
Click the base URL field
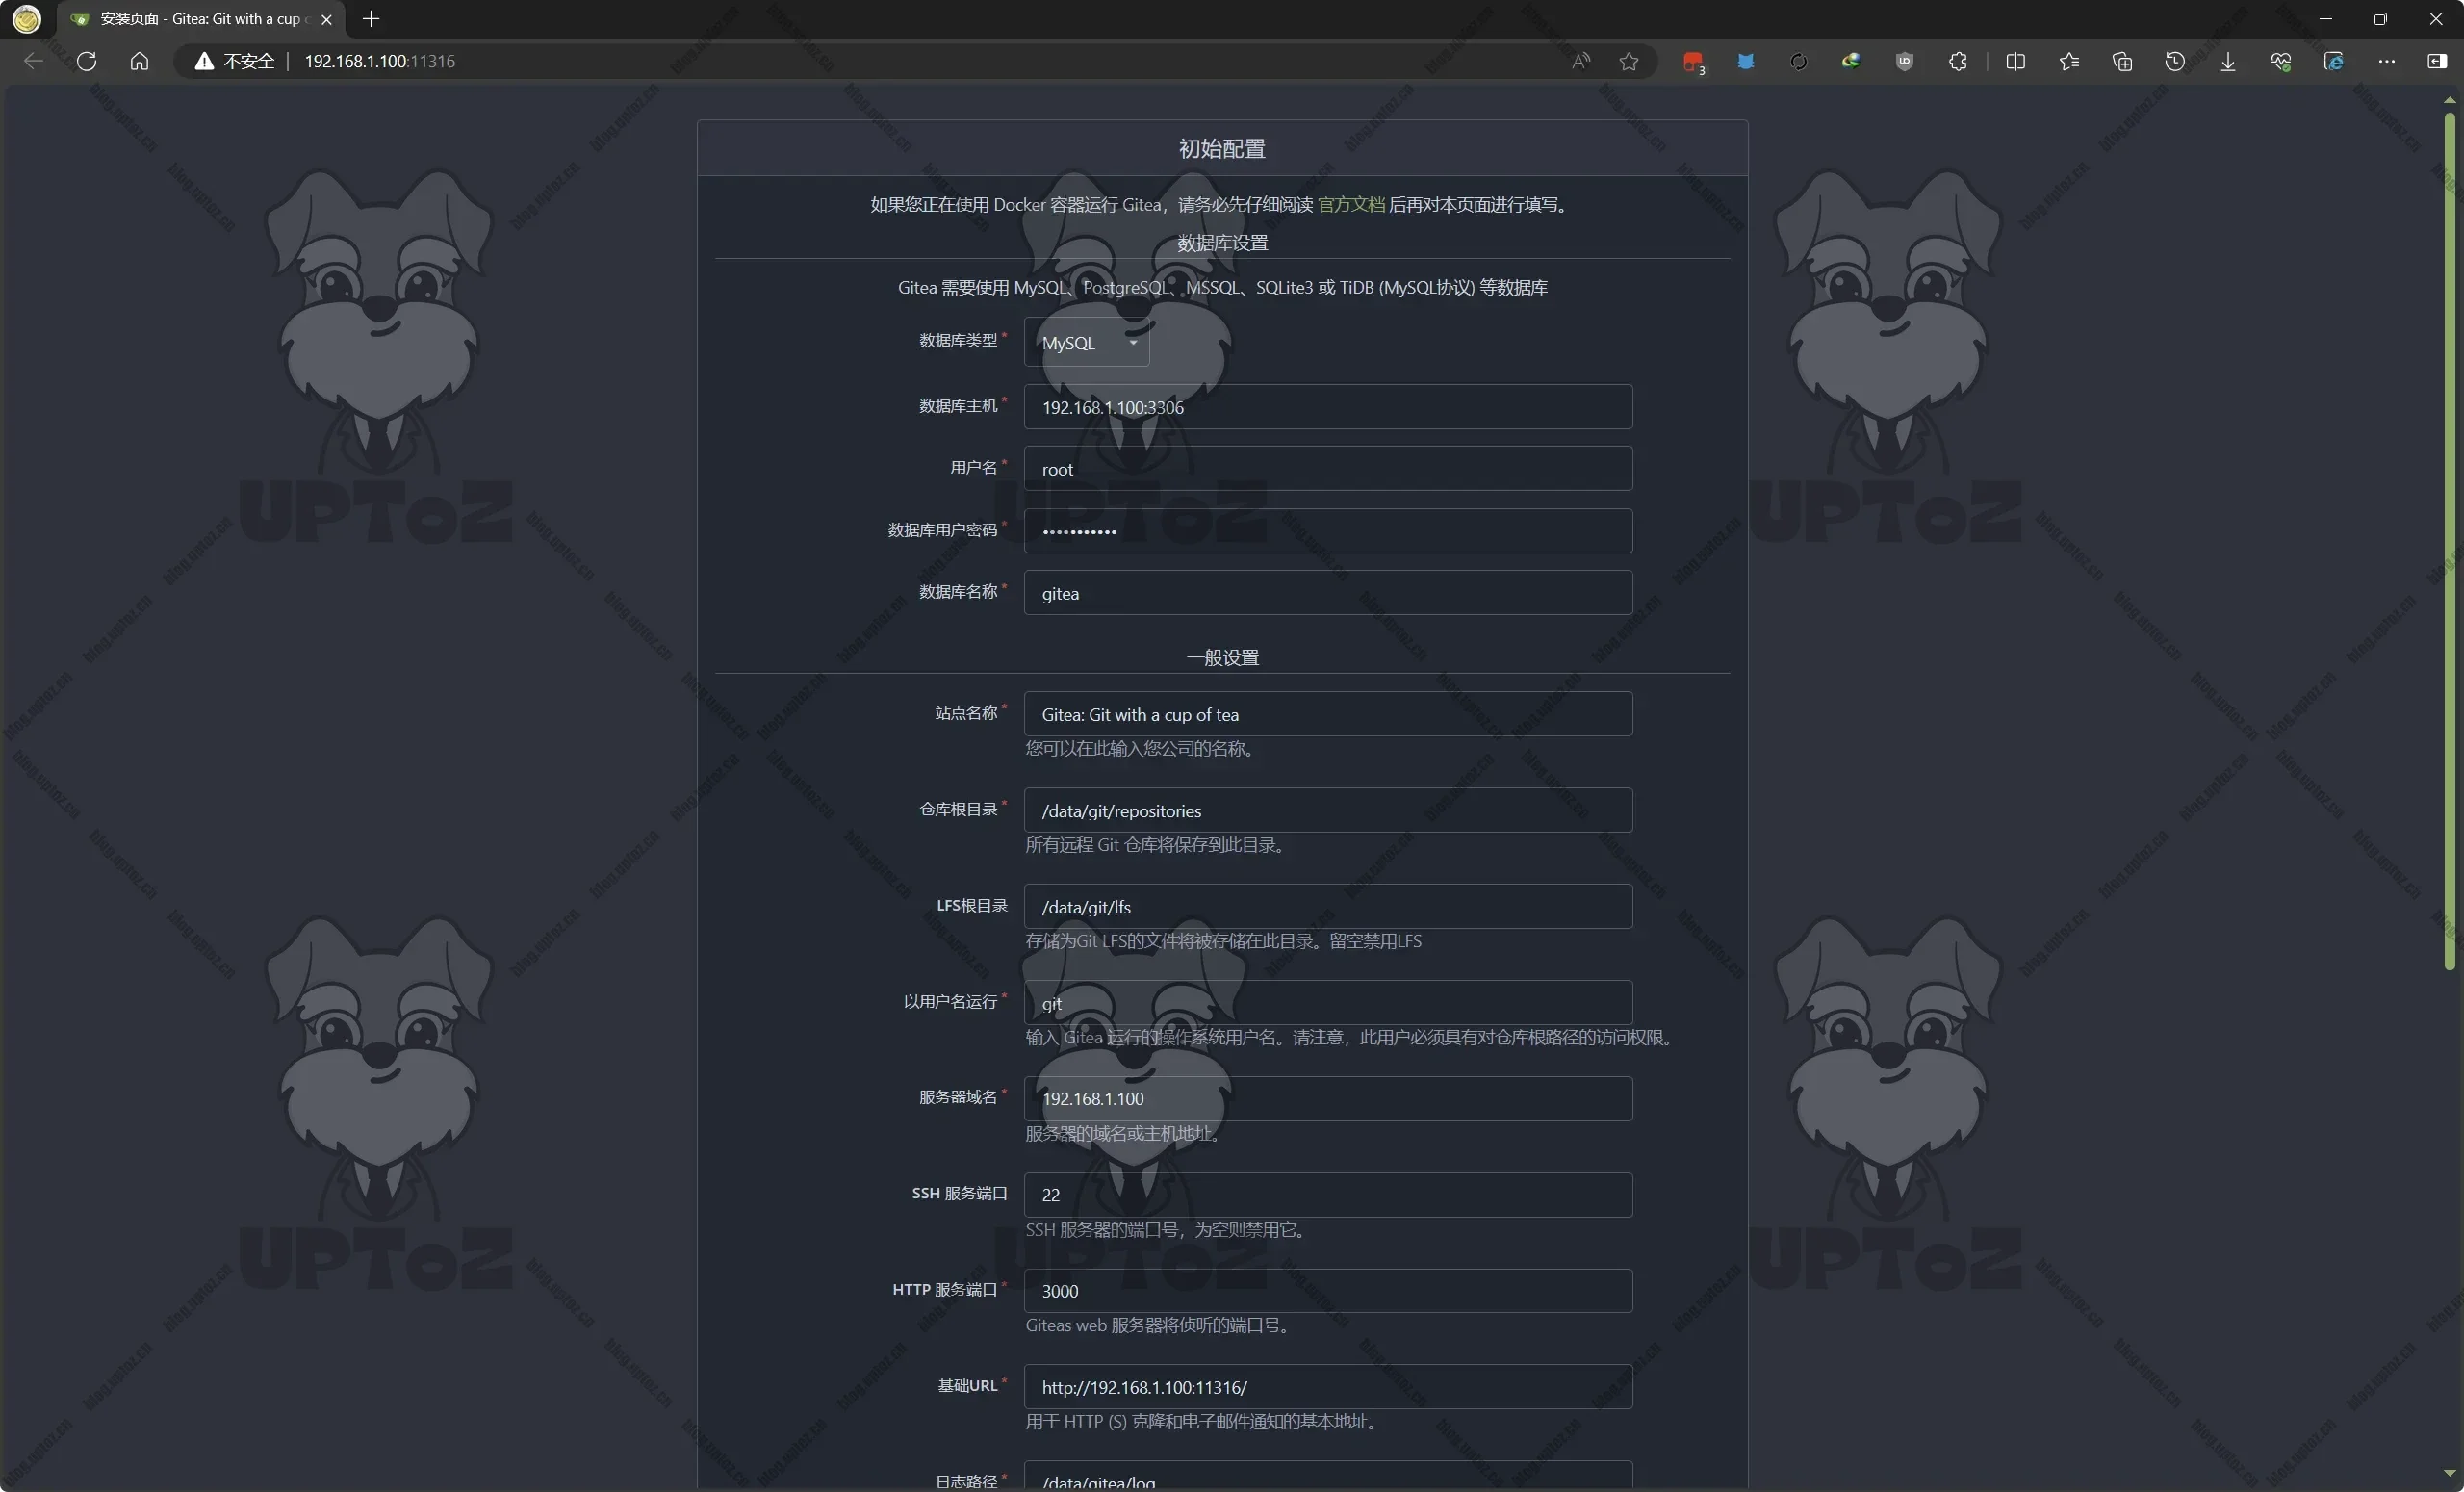[1328, 1386]
